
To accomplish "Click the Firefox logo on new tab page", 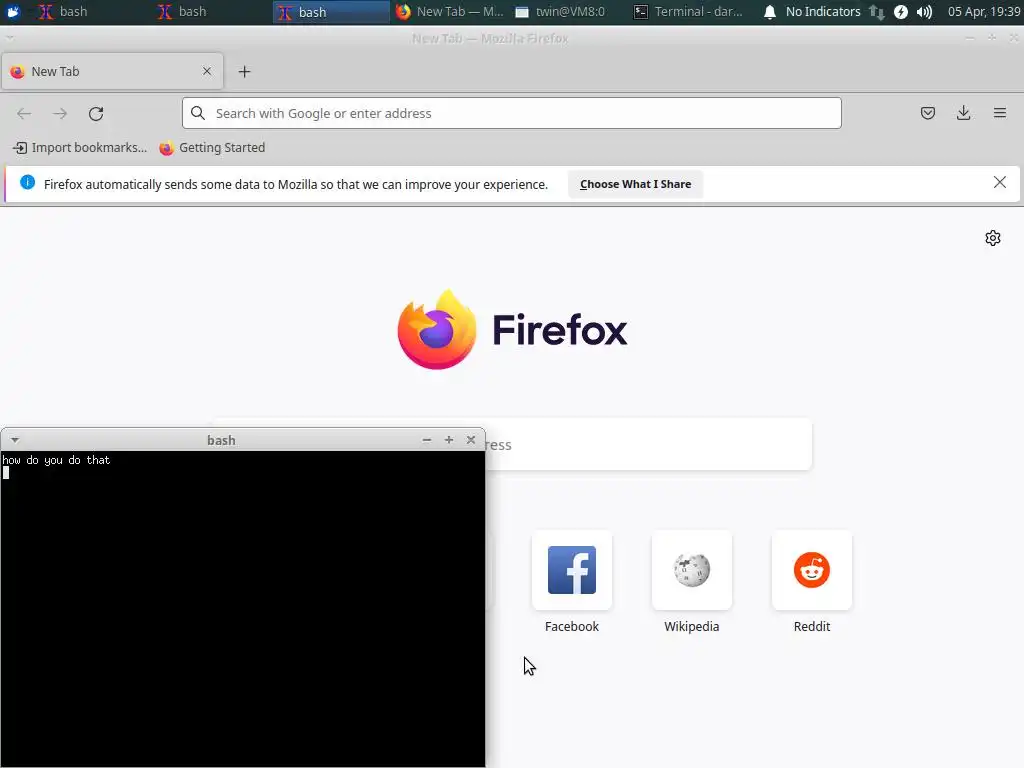I will click(512, 330).
